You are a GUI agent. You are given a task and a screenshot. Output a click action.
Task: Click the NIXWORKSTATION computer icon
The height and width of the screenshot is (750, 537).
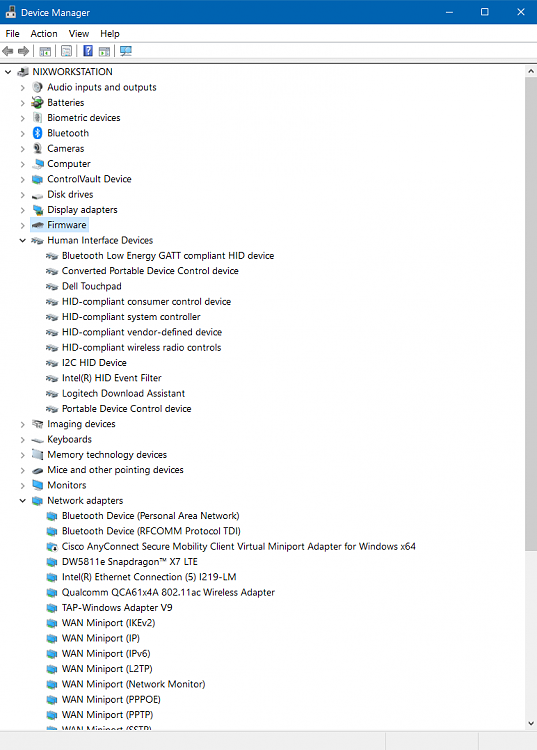tap(22, 72)
